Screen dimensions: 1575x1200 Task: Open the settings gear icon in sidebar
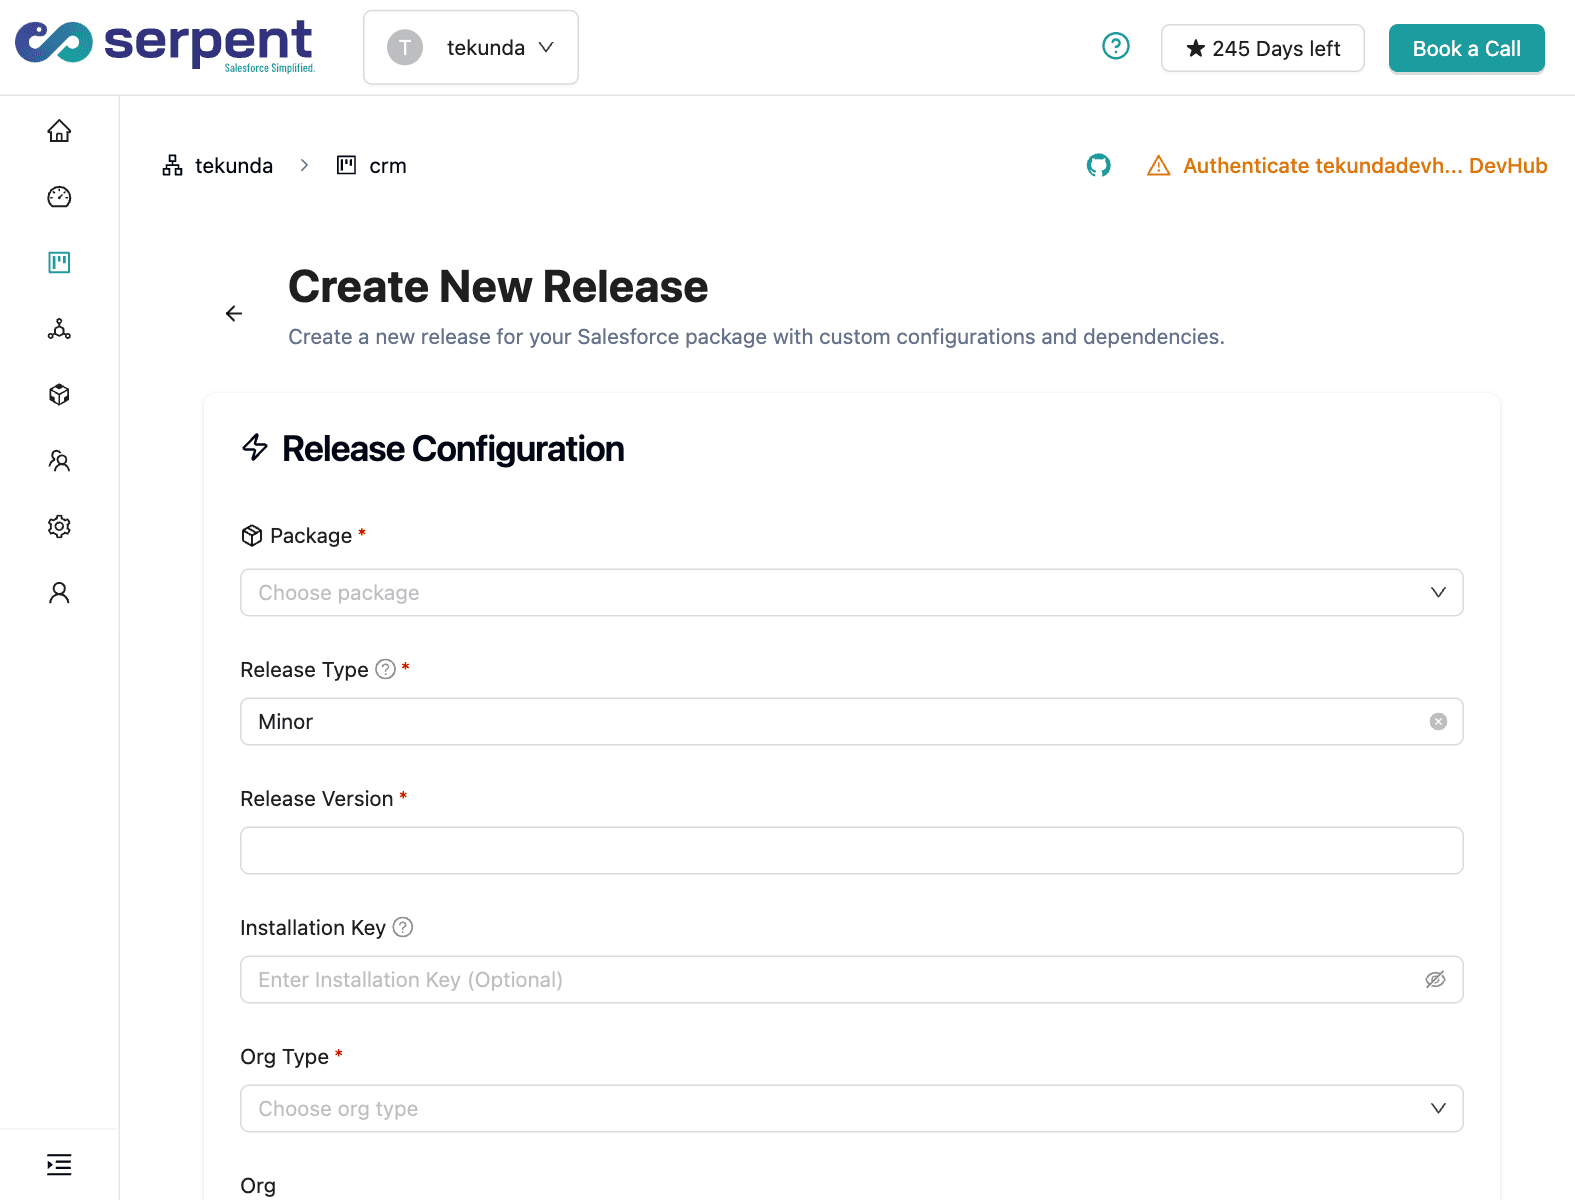pos(59,527)
